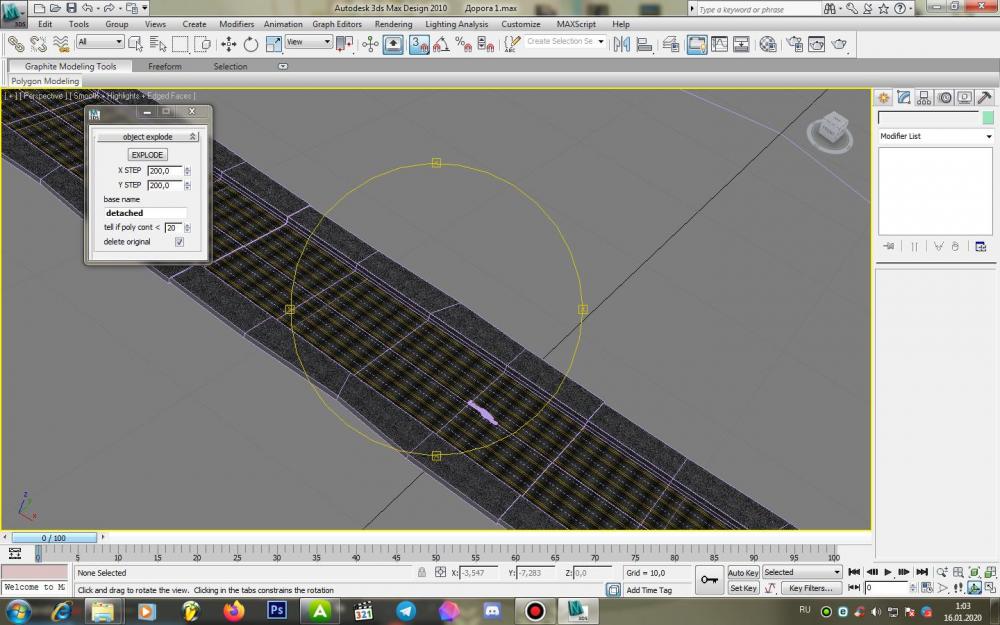The width and height of the screenshot is (1000, 625).
Task: Switch to the Selection ribbon tab
Action: (230, 66)
